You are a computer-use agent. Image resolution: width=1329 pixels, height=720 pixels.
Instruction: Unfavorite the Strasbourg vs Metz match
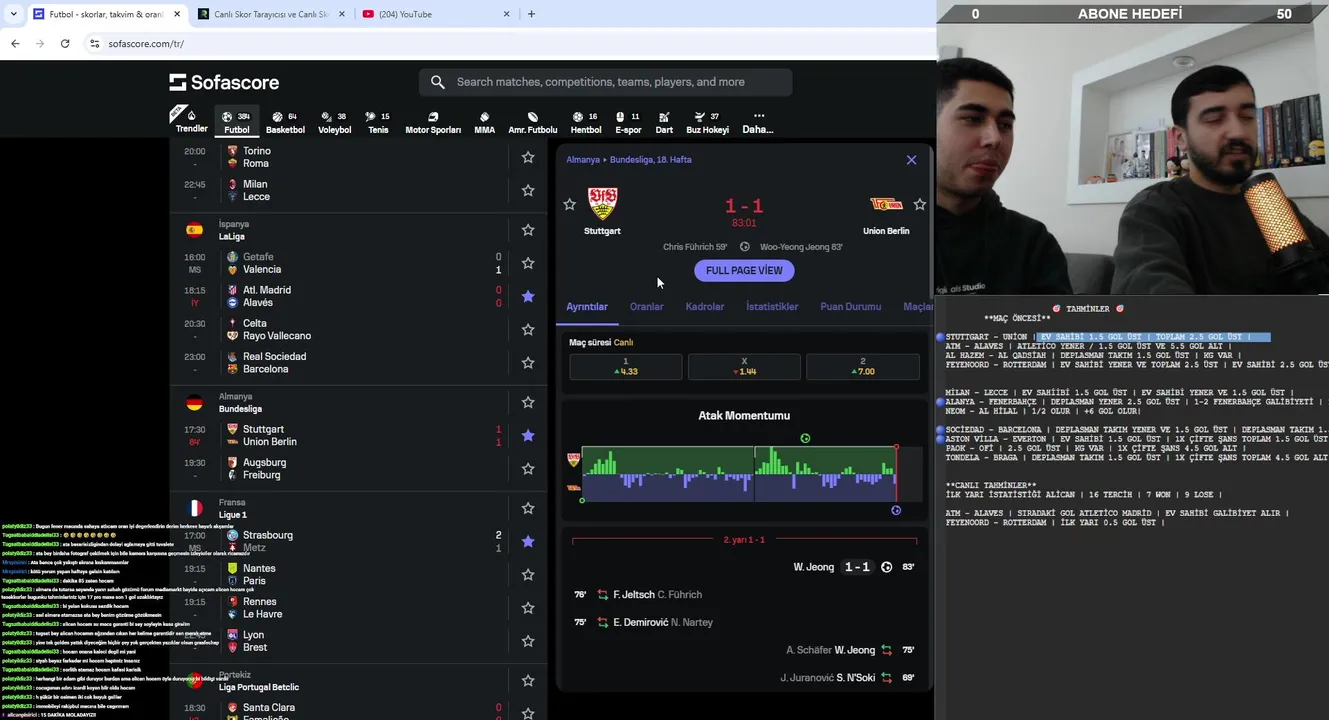pyautogui.click(x=528, y=541)
